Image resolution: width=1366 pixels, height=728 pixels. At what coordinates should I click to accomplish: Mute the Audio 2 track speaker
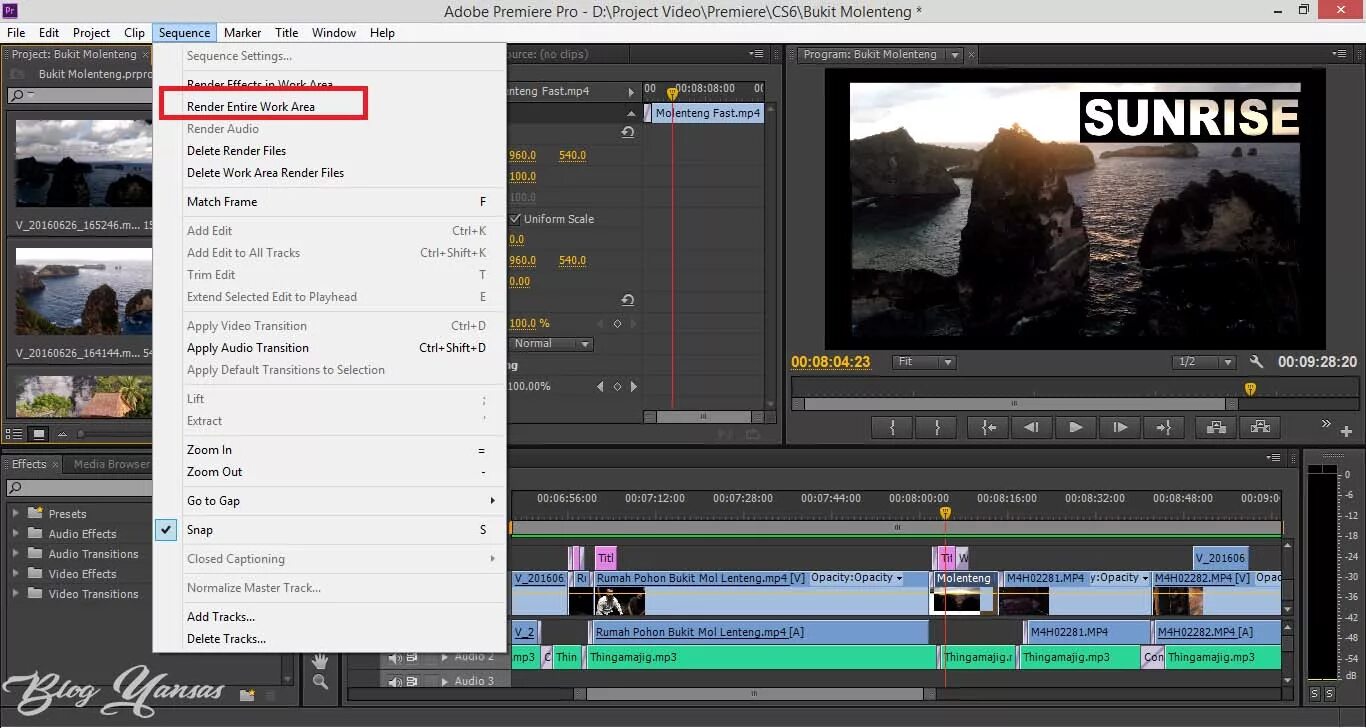397,658
